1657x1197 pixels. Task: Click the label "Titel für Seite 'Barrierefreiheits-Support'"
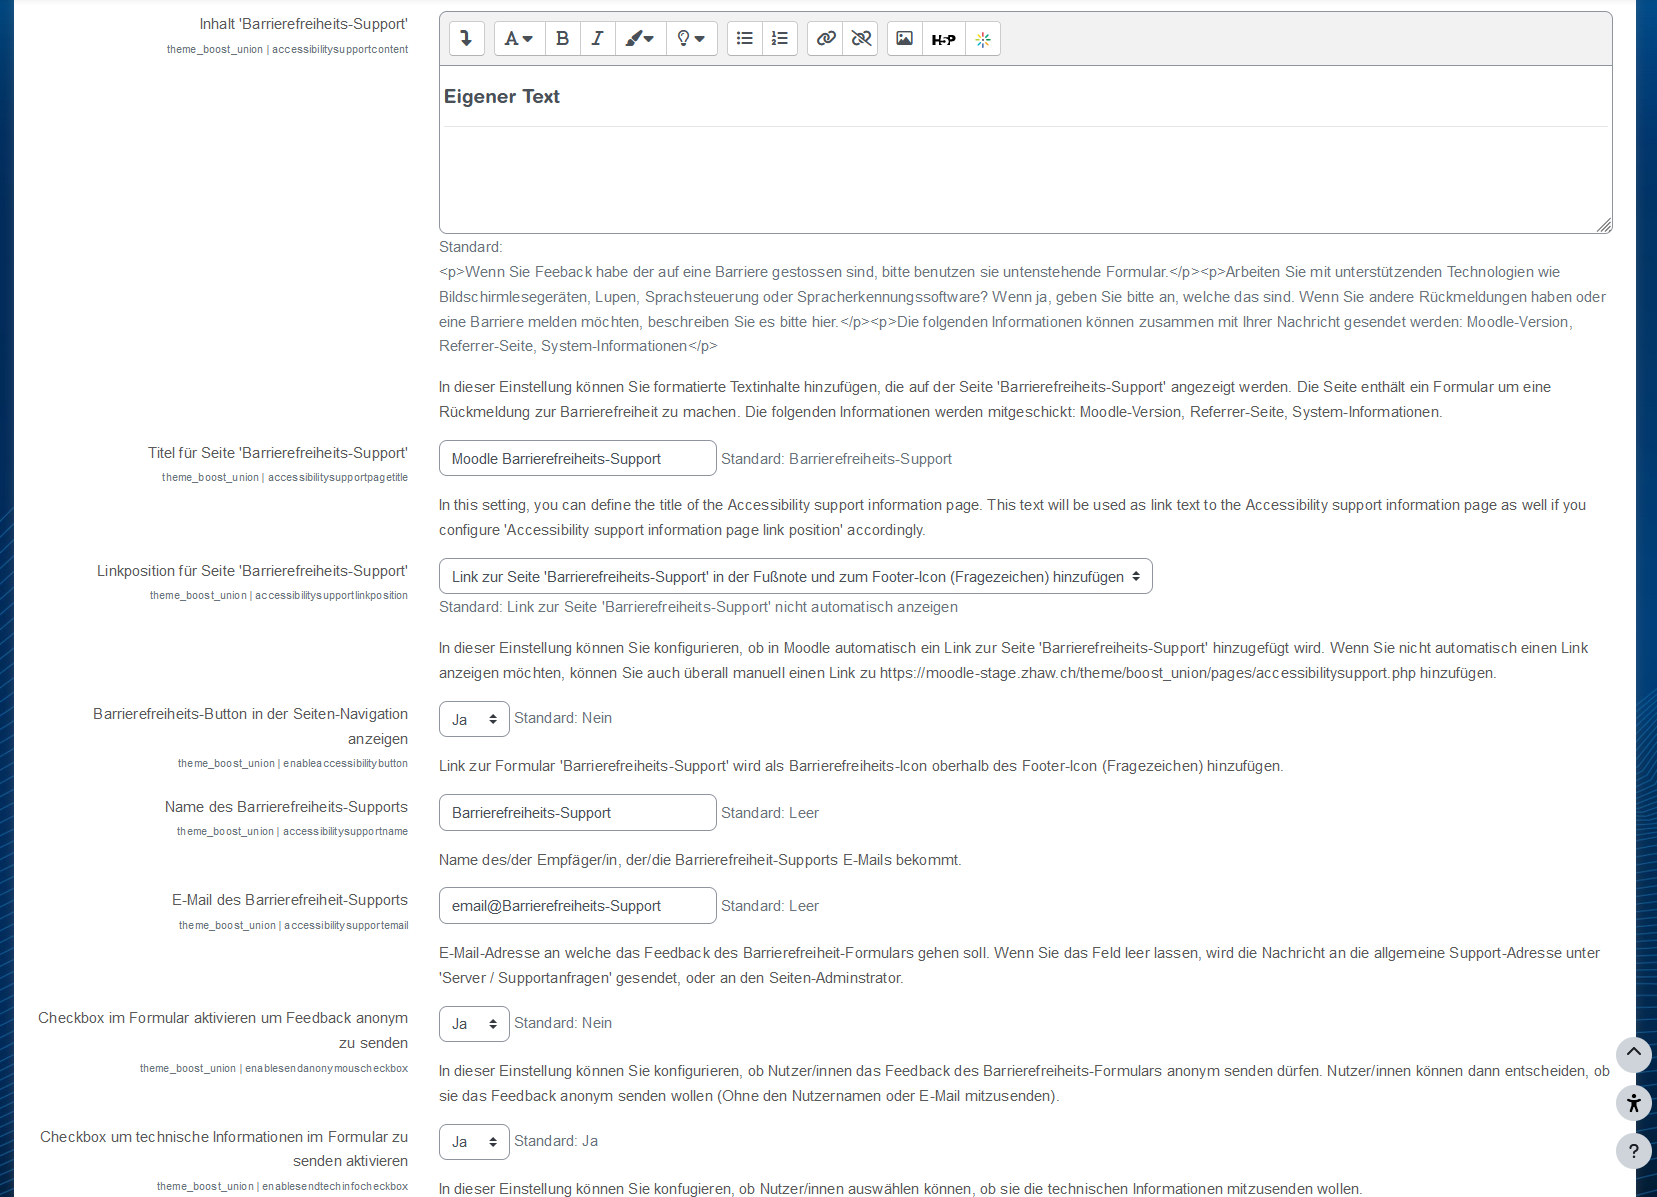[278, 453]
